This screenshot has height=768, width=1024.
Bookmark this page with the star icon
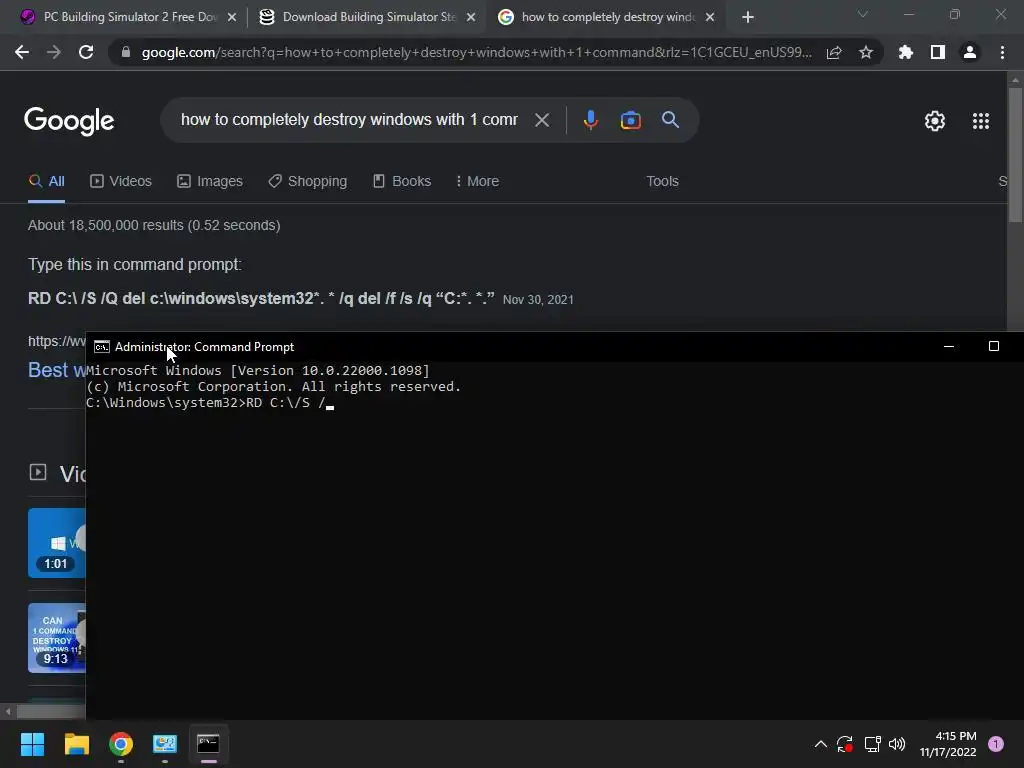click(x=866, y=52)
